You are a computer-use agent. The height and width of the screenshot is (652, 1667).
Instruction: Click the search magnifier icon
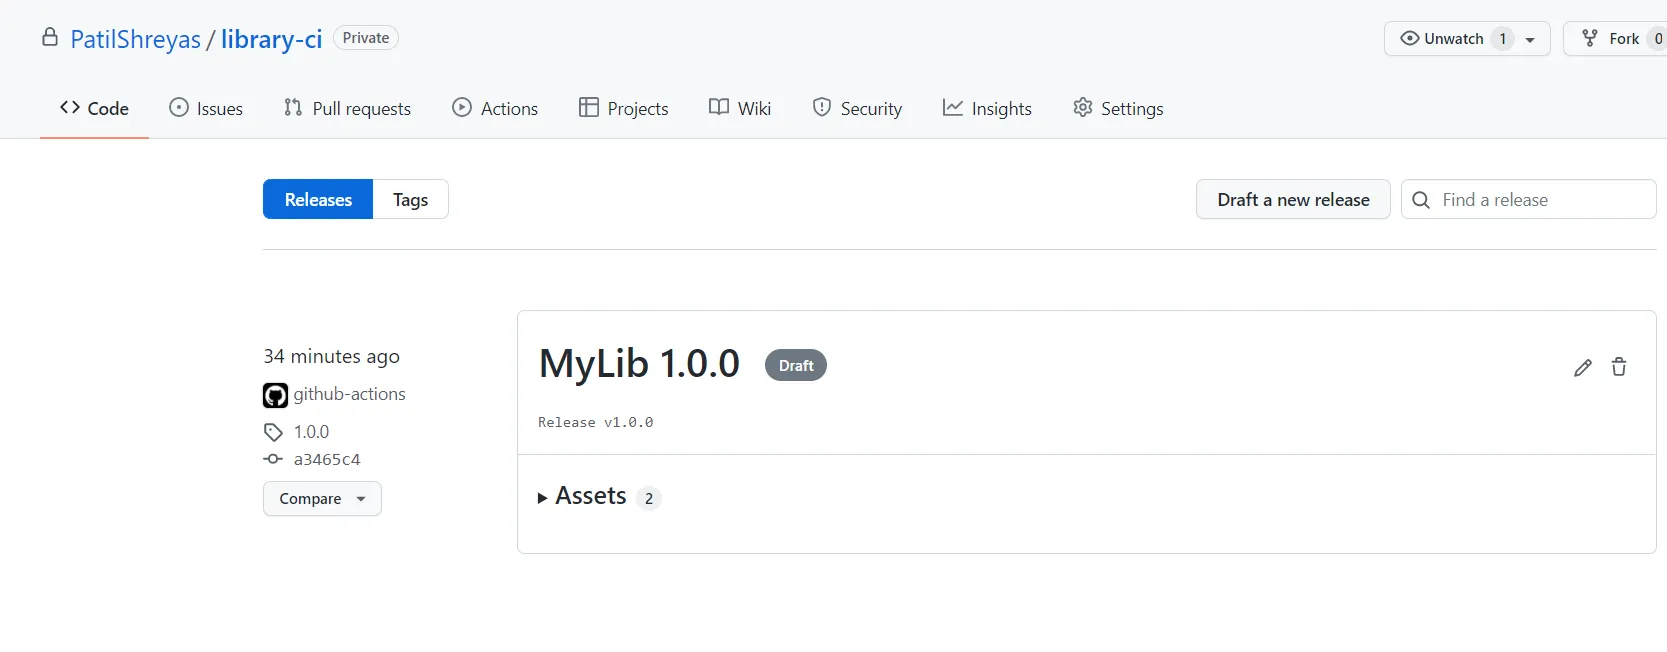point(1420,200)
